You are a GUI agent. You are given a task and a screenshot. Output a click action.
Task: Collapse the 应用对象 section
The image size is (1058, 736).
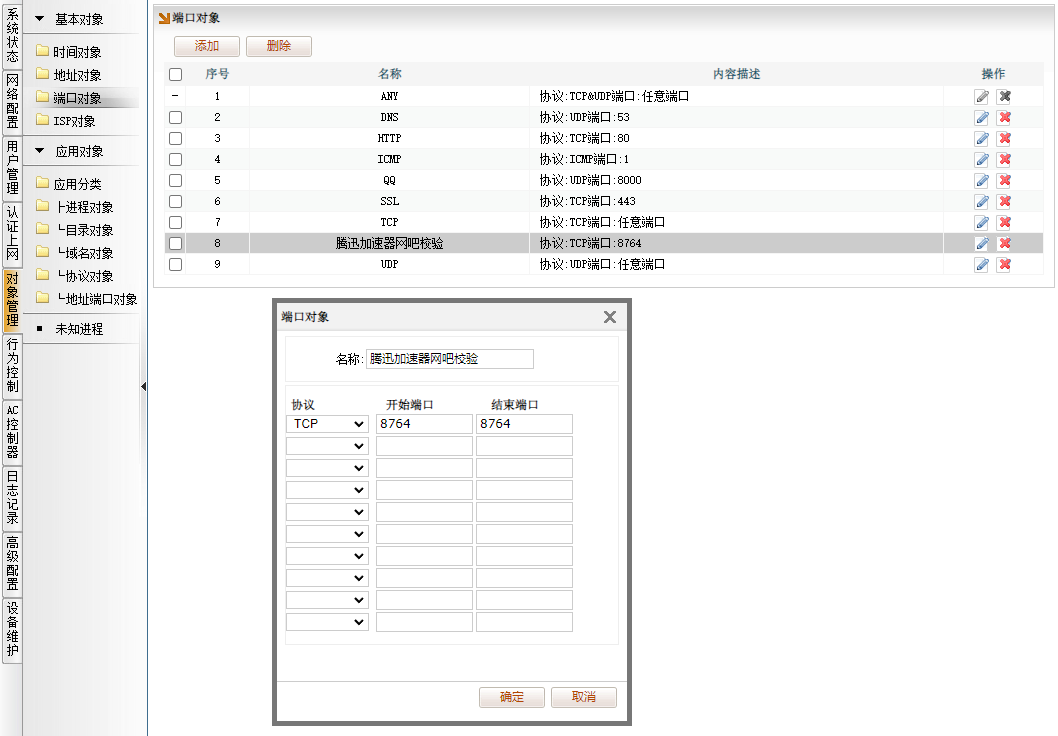click(x=40, y=151)
